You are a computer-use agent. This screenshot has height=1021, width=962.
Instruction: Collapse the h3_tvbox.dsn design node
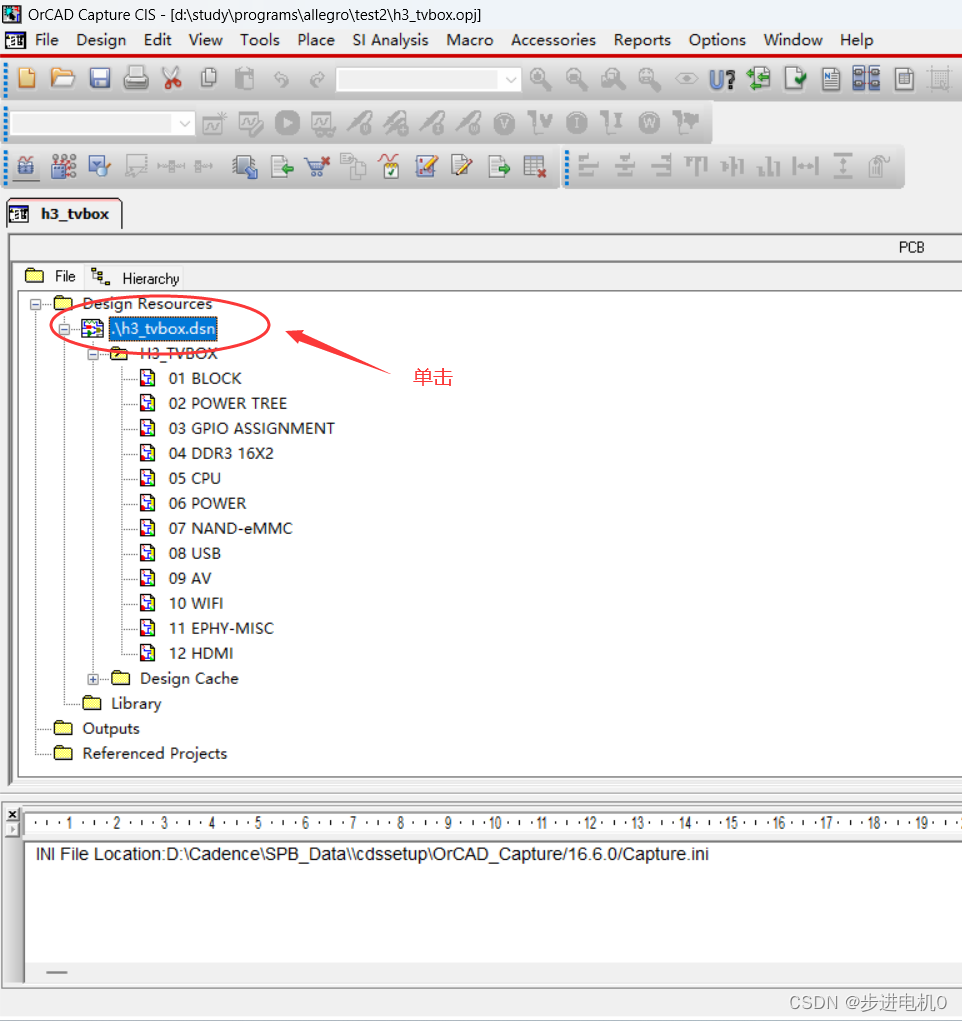pos(64,329)
